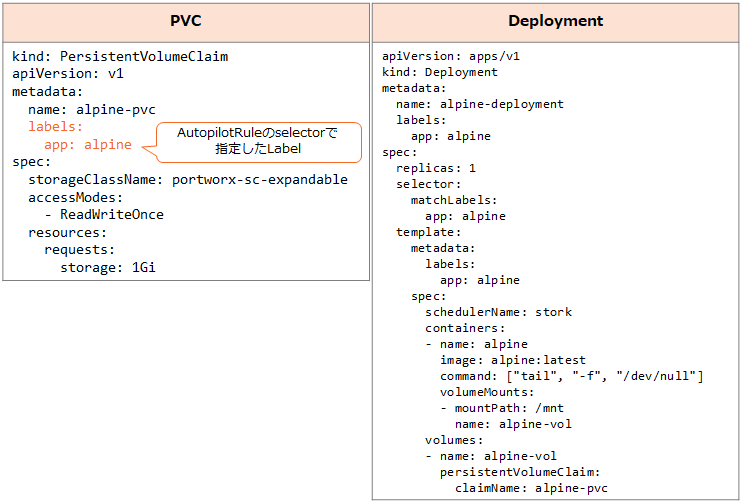Select the line 'apiVersion: v1'
The height and width of the screenshot is (503, 742).
(68, 74)
